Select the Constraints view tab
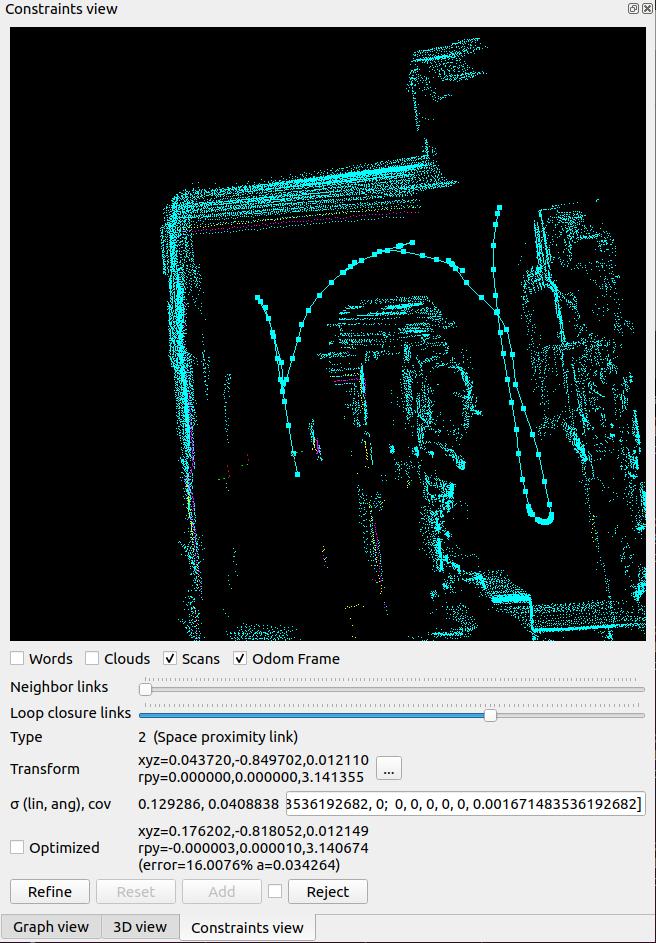Image resolution: width=656 pixels, height=943 pixels. (x=247, y=927)
